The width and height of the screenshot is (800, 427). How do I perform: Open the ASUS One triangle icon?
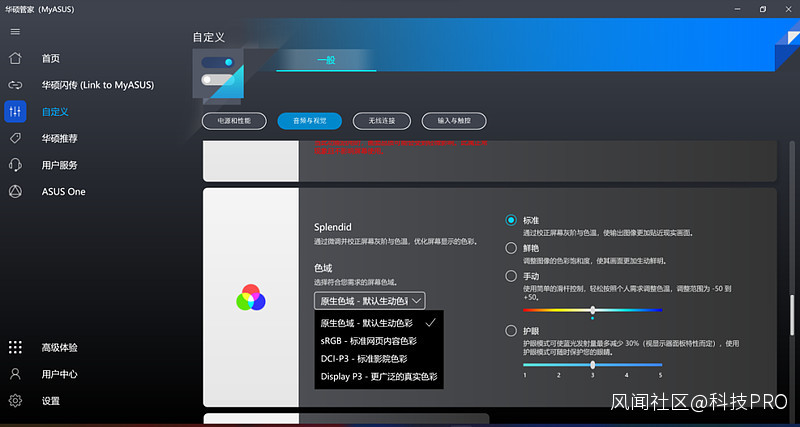(x=15, y=192)
